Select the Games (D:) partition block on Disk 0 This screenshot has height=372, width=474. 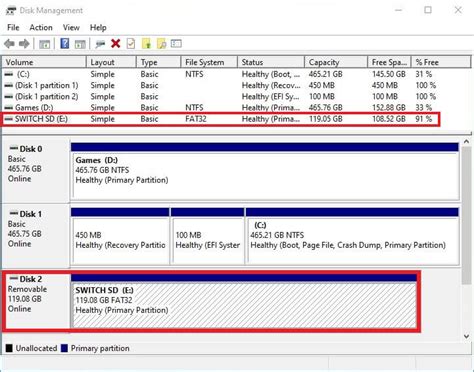[x=265, y=171]
